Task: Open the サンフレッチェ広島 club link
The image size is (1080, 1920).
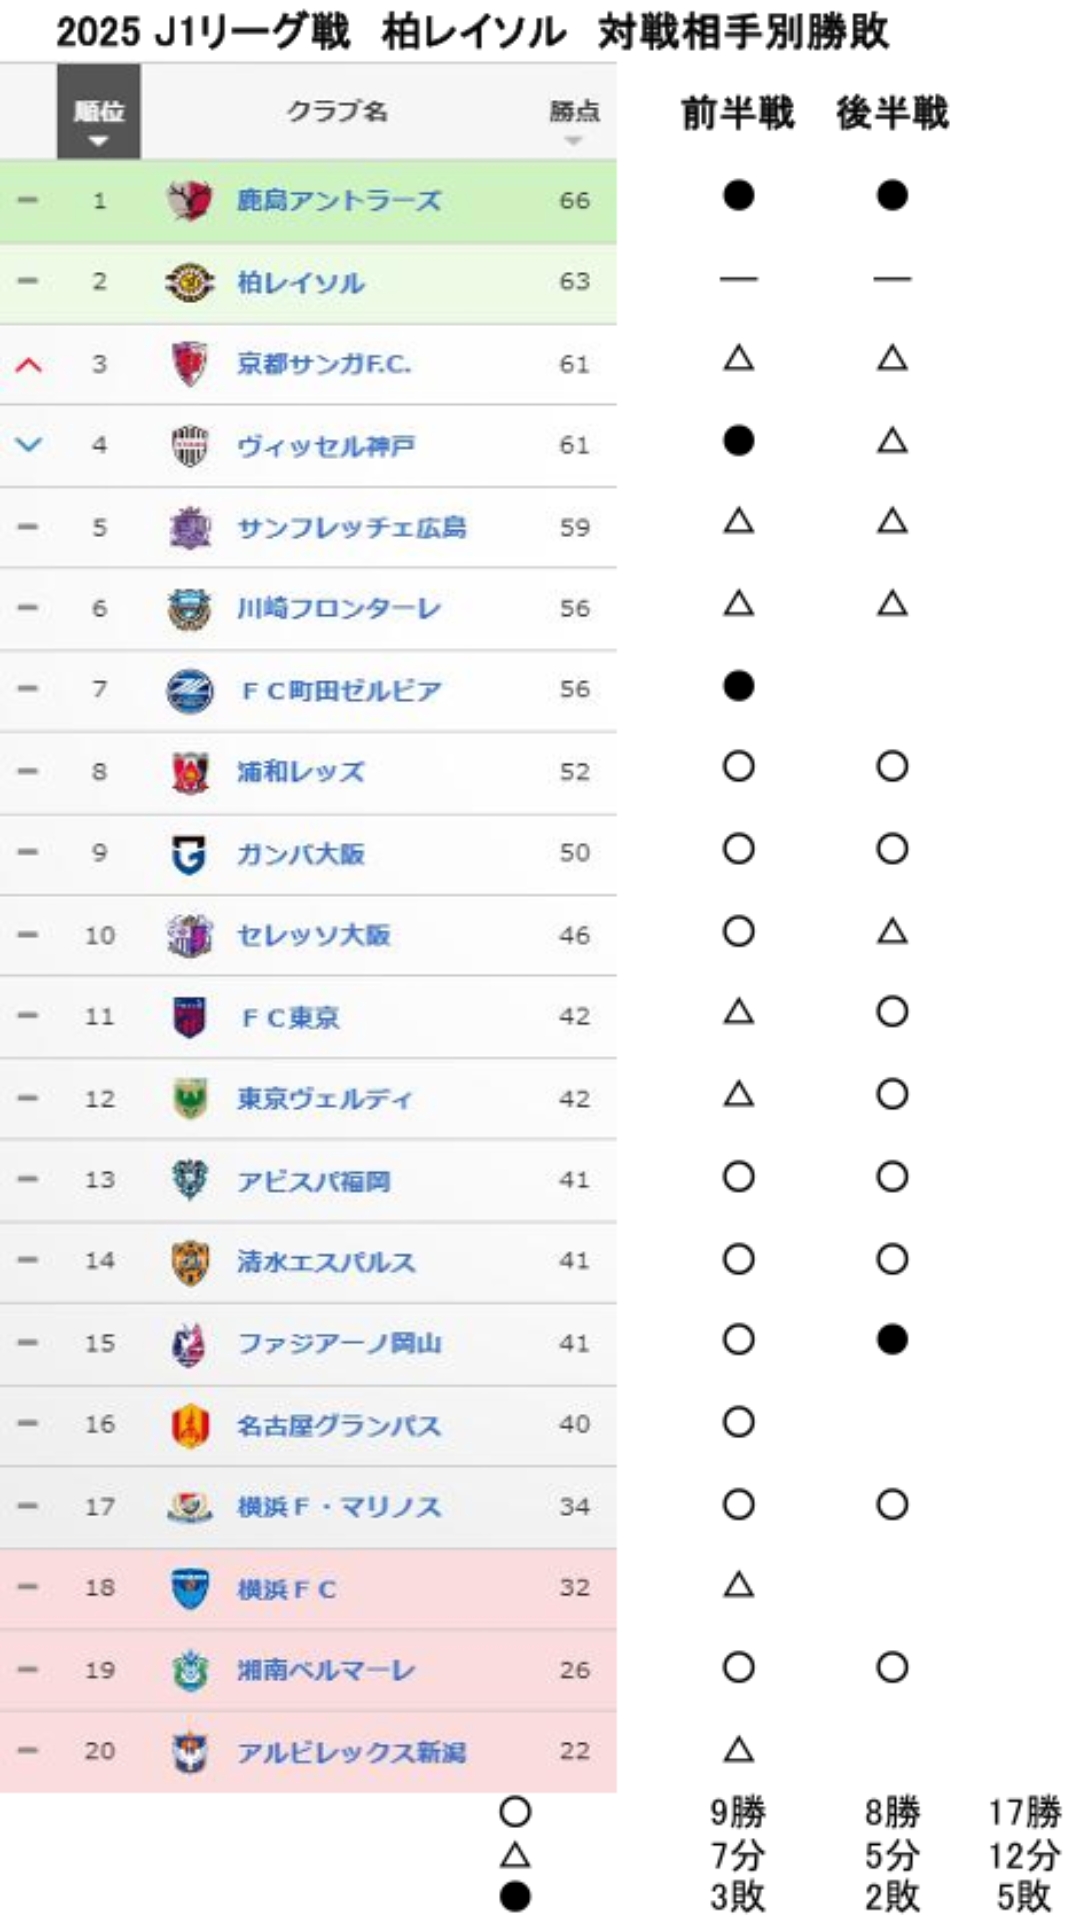Action: click(x=351, y=528)
